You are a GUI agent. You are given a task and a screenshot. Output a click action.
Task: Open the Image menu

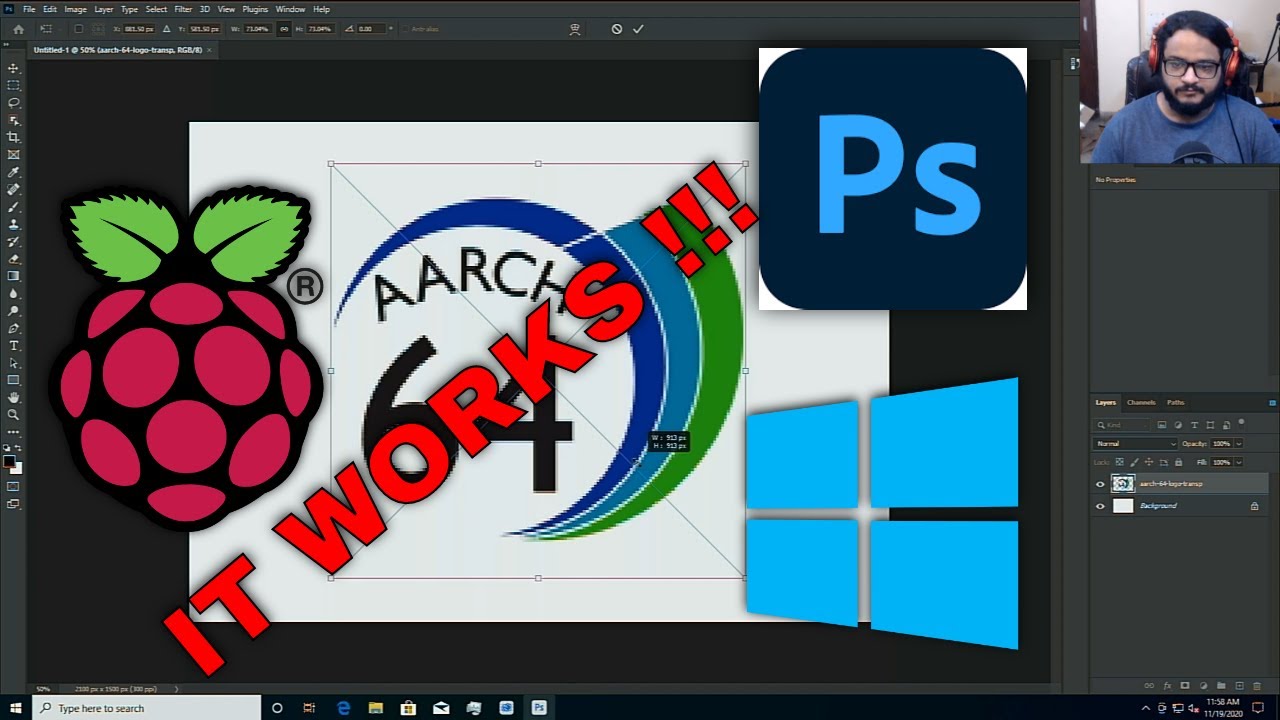76,9
